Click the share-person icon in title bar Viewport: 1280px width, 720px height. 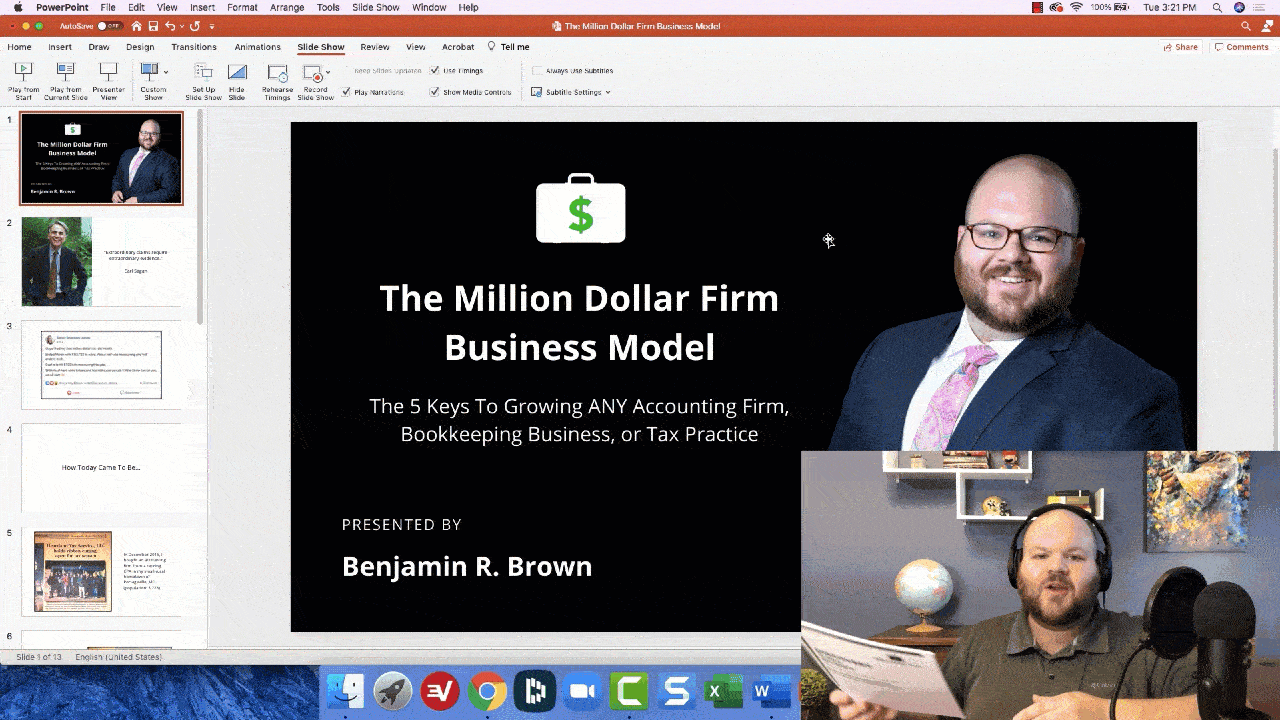(1268, 26)
